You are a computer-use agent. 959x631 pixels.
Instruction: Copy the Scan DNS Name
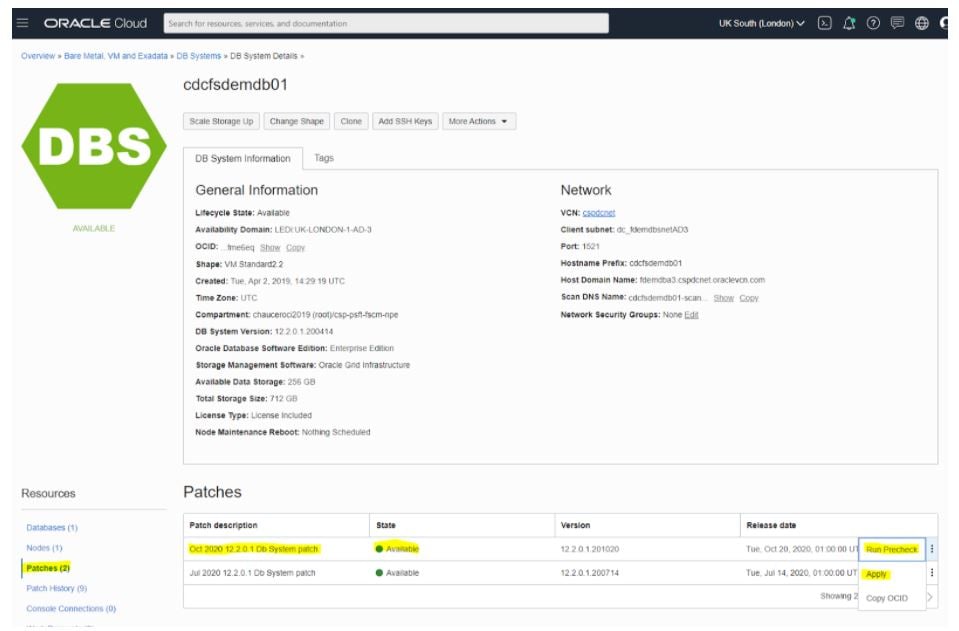pyautogui.click(x=749, y=298)
